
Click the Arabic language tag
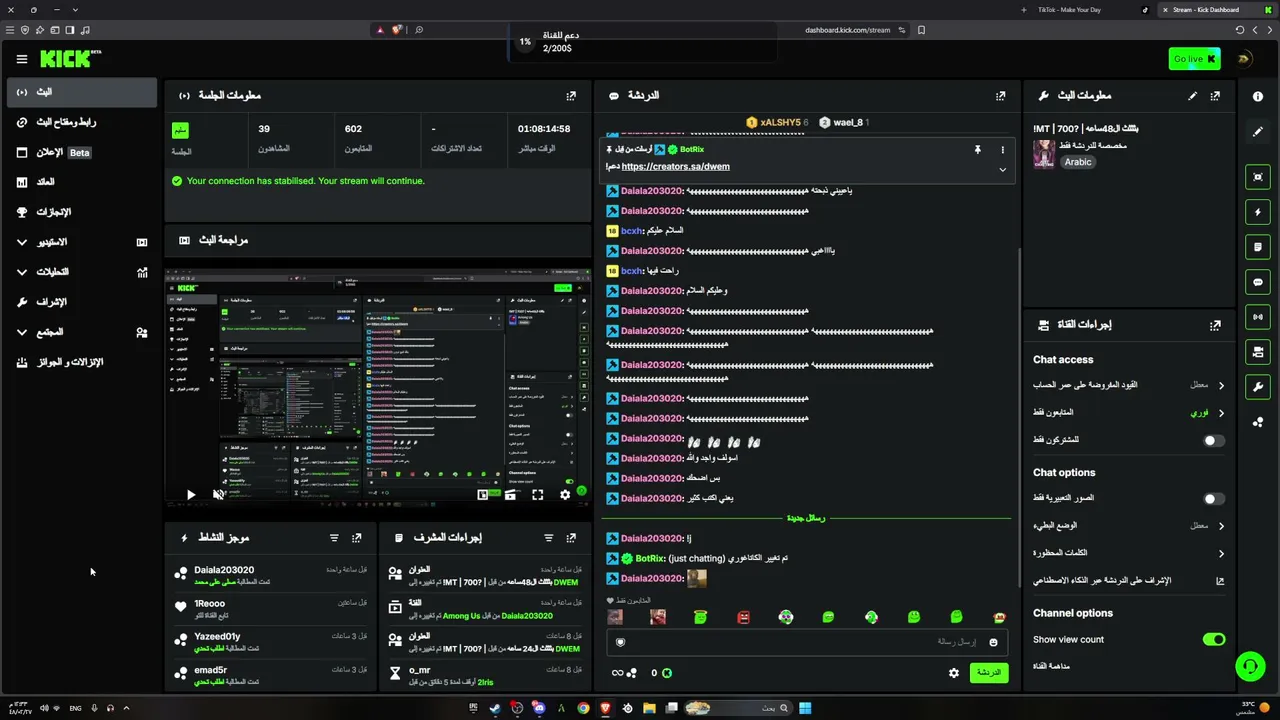pyautogui.click(x=1078, y=162)
